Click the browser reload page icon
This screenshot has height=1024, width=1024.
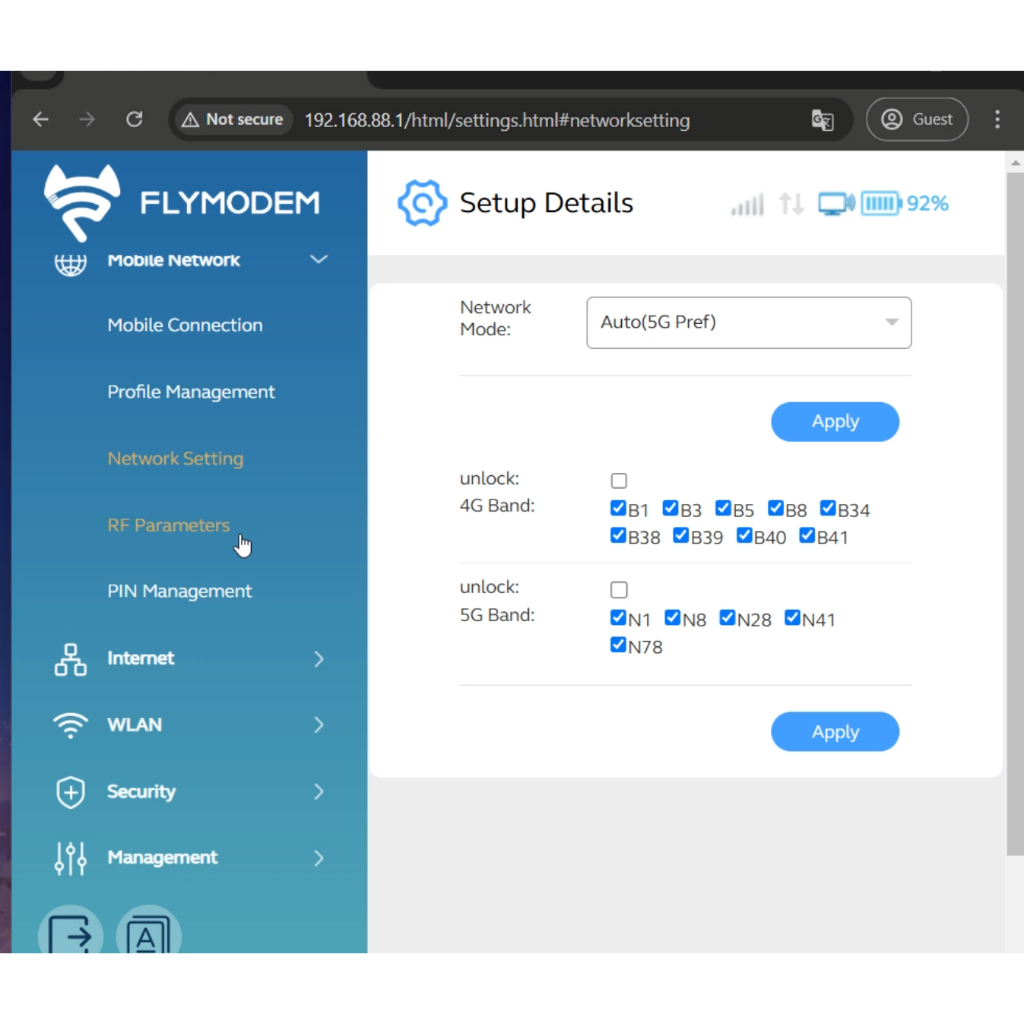click(134, 120)
